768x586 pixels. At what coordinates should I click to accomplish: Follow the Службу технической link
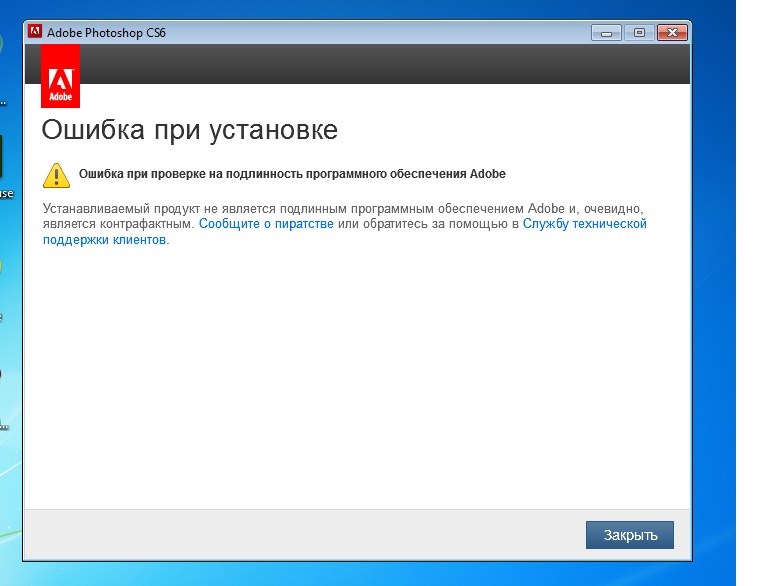585,224
